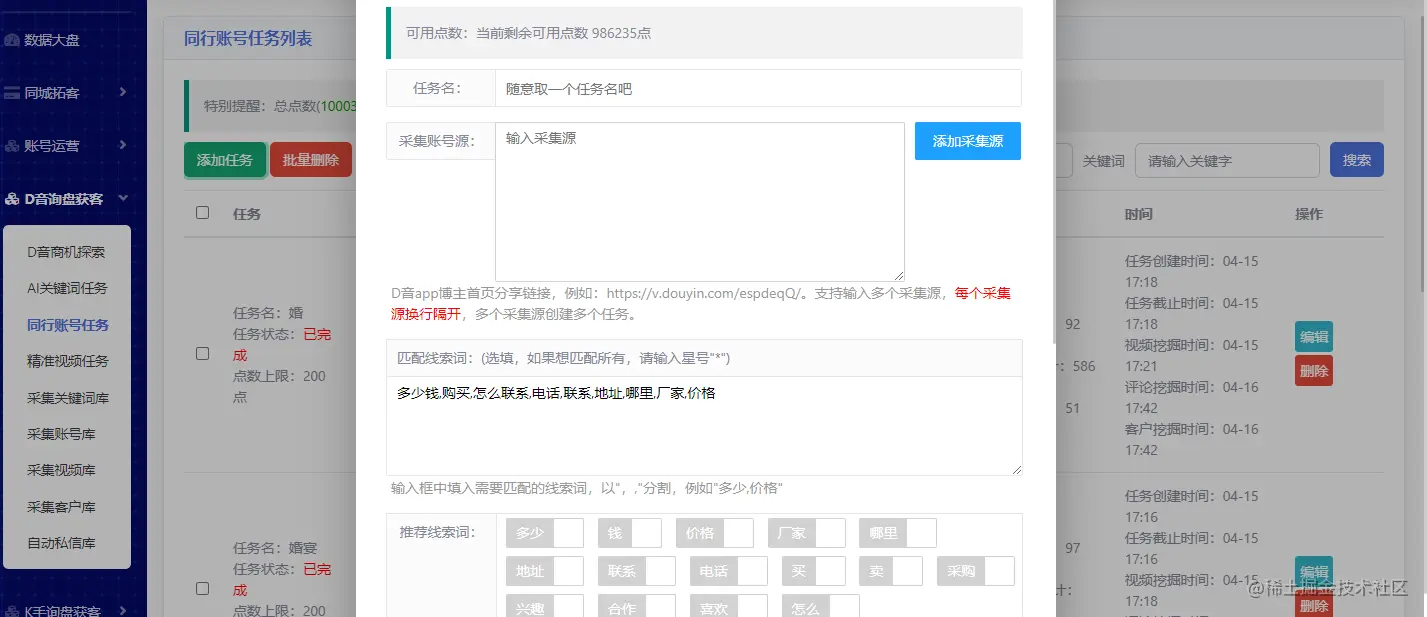The height and width of the screenshot is (617, 1427).
Task: Click the K手询盘获客 sidebar icon
Action: pos(12,611)
